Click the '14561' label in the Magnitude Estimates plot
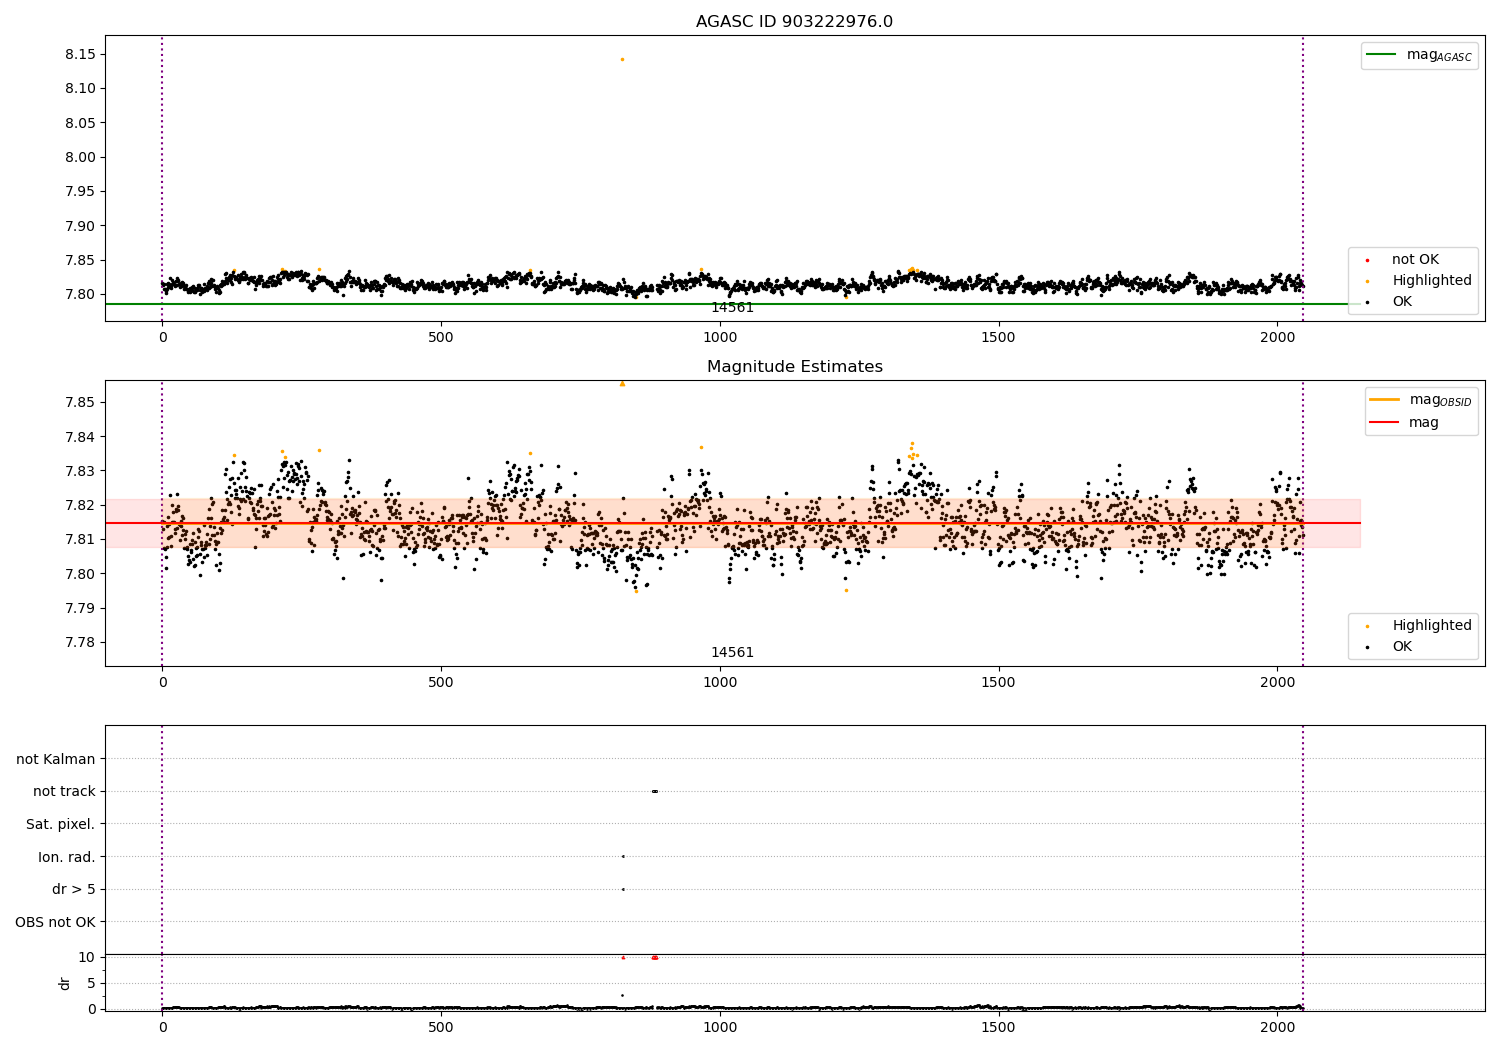 pos(732,653)
